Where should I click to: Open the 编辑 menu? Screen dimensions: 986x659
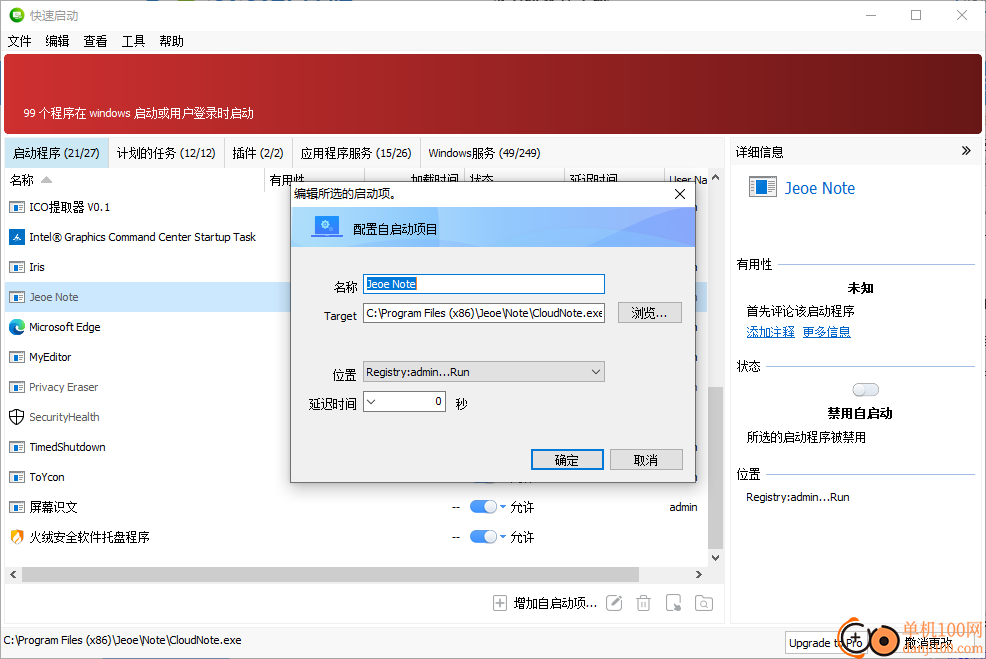click(x=57, y=42)
